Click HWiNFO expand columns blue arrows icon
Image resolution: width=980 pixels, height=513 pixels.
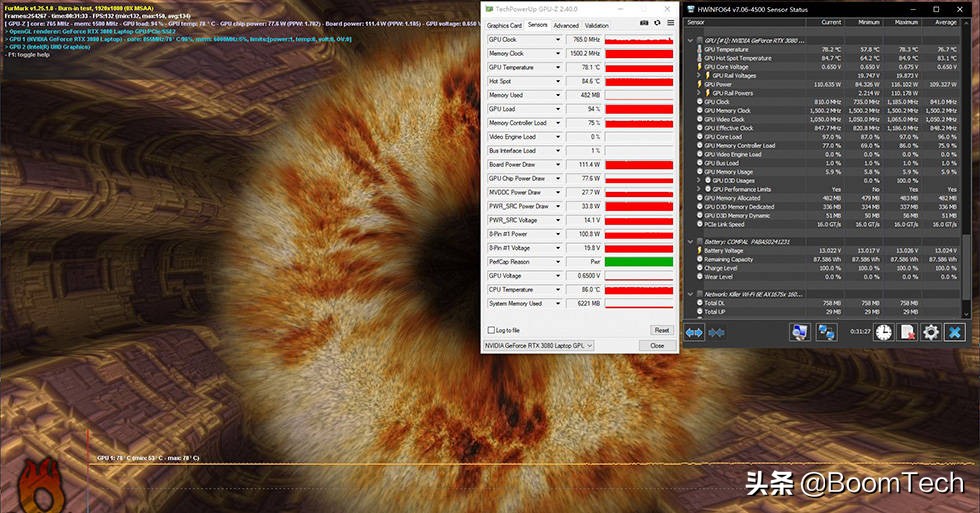click(x=695, y=332)
